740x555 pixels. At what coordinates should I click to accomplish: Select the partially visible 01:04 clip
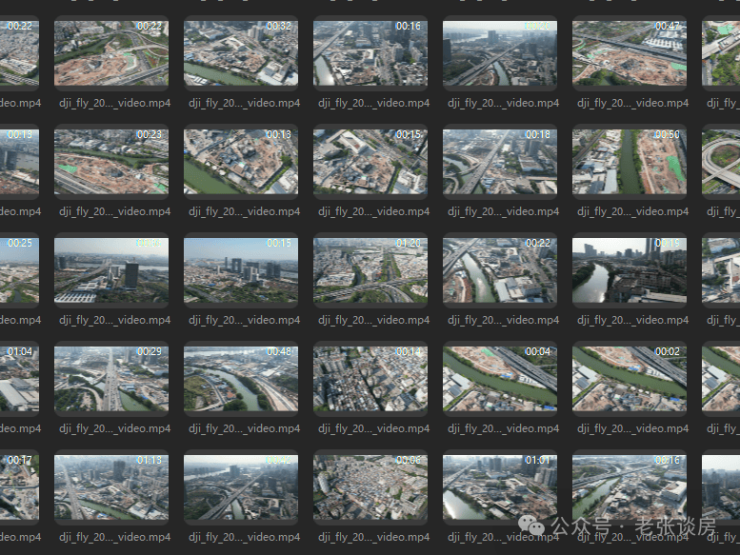(x=19, y=379)
